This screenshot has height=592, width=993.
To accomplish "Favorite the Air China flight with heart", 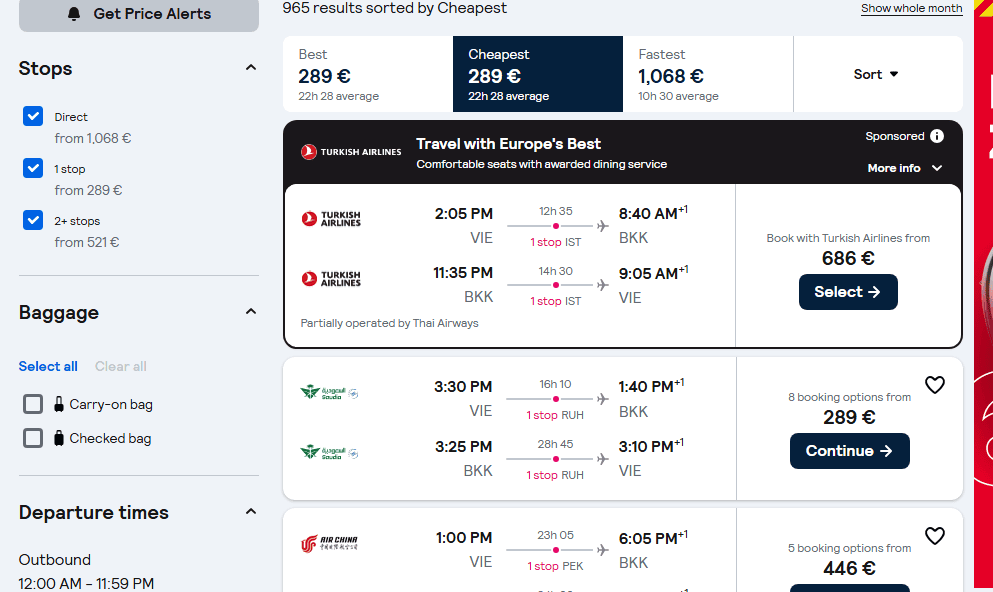I will 934,536.
